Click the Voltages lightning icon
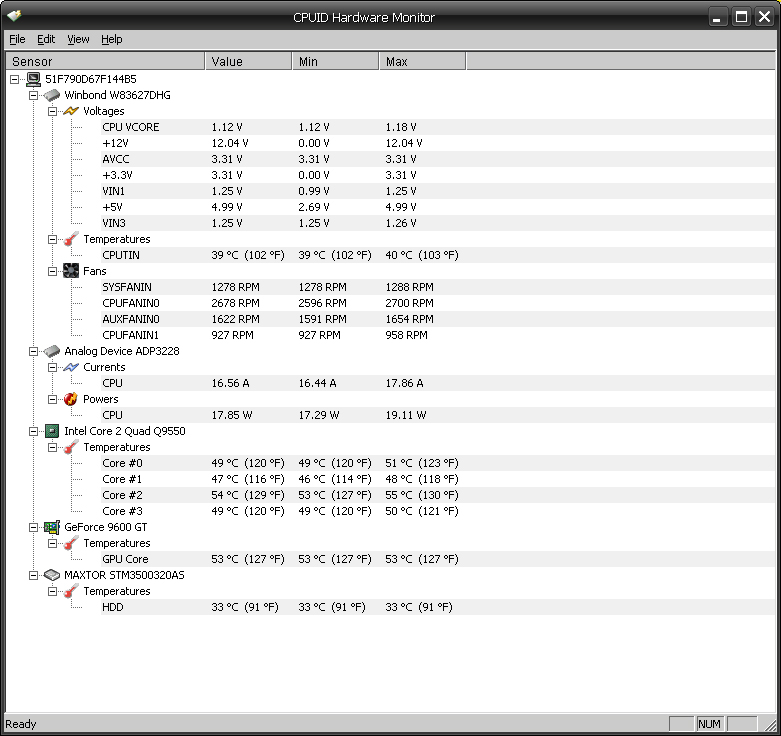781x736 pixels. (71, 111)
